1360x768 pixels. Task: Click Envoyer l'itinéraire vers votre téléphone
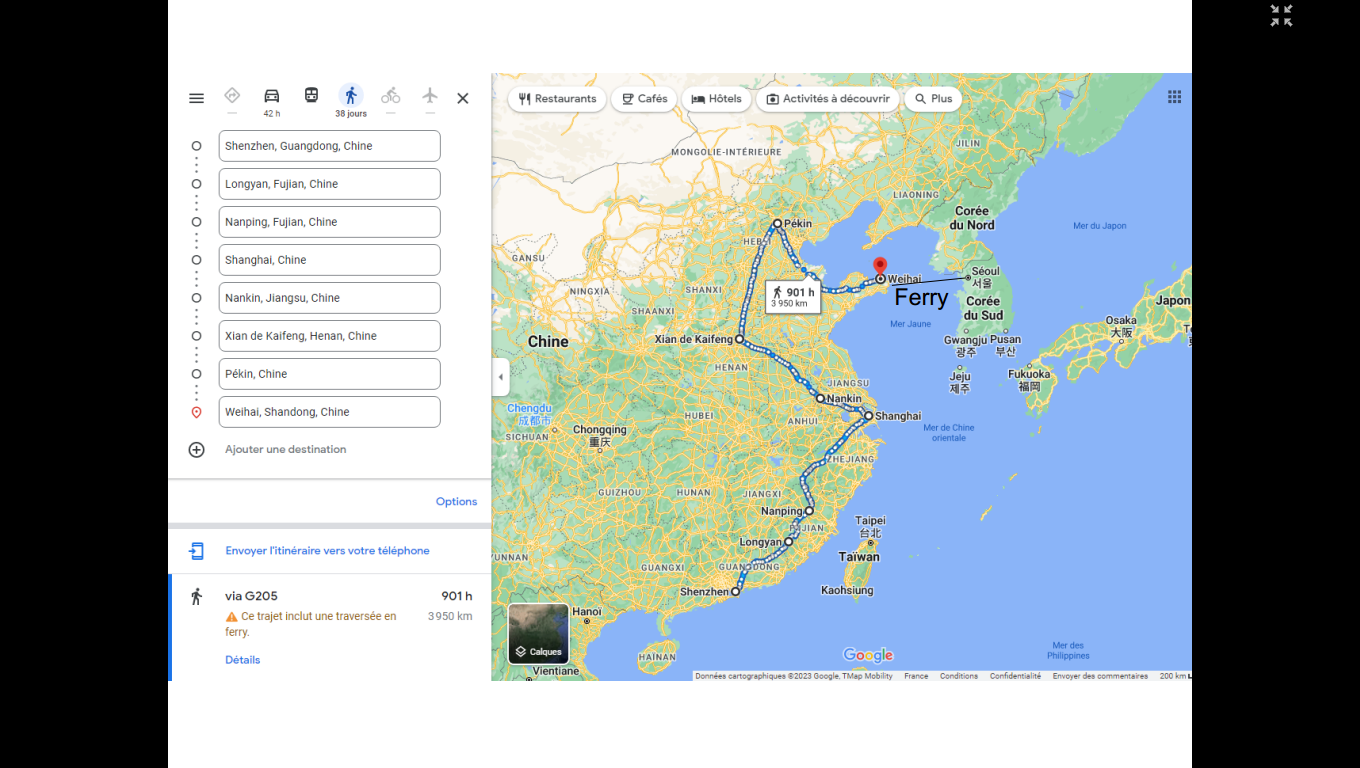pos(327,551)
